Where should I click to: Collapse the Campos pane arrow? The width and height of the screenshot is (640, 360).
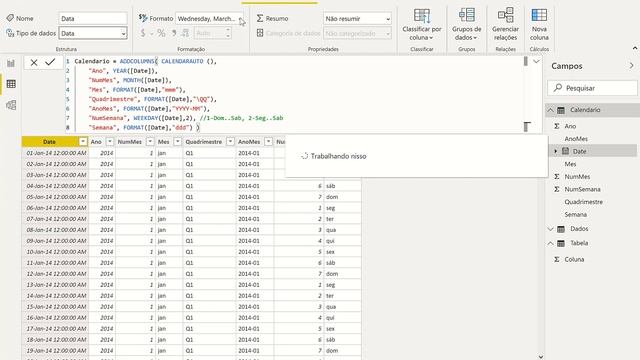631,66
